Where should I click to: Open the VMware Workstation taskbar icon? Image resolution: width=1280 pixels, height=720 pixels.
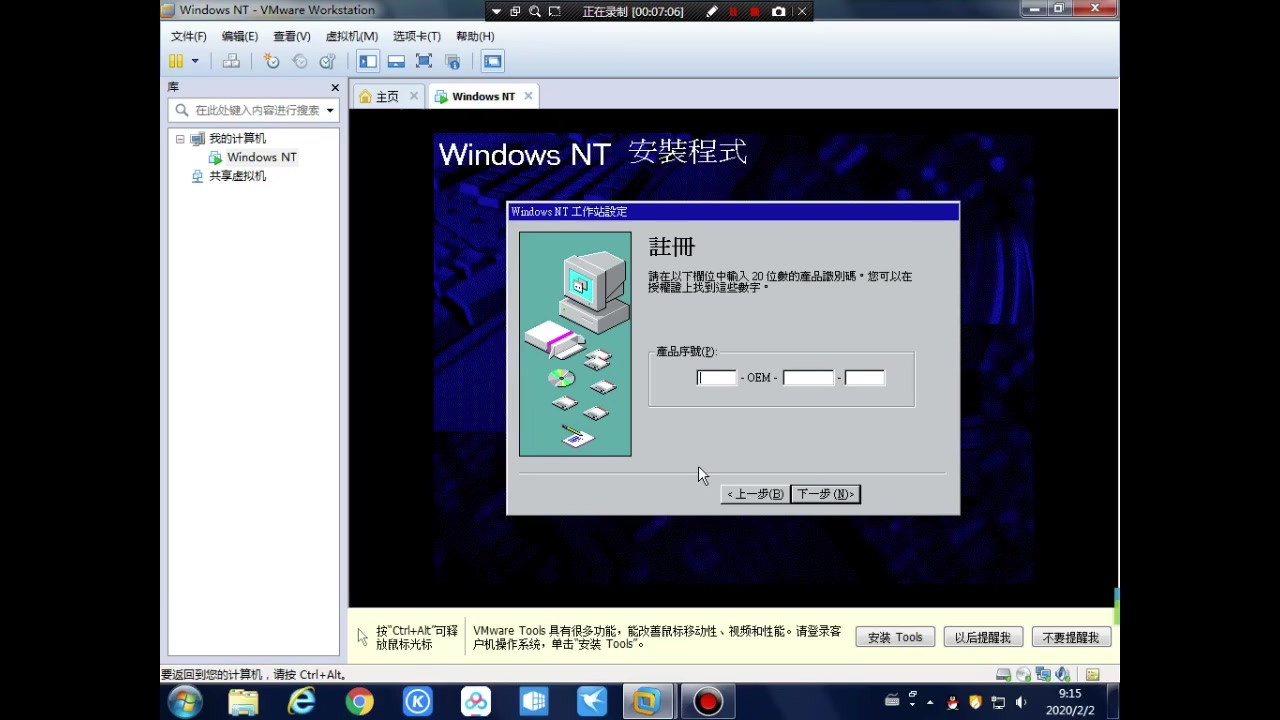(x=646, y=701)
